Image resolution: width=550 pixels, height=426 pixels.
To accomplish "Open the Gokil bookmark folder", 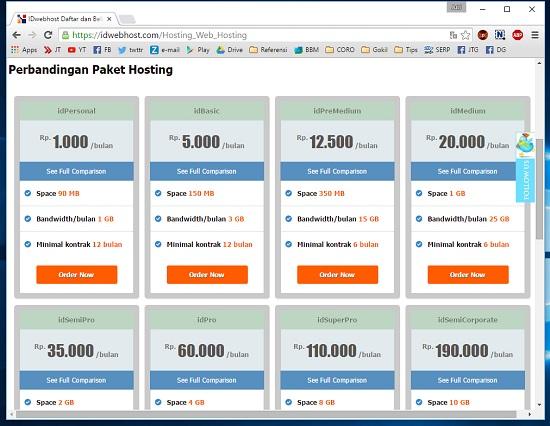I will 374,50.
